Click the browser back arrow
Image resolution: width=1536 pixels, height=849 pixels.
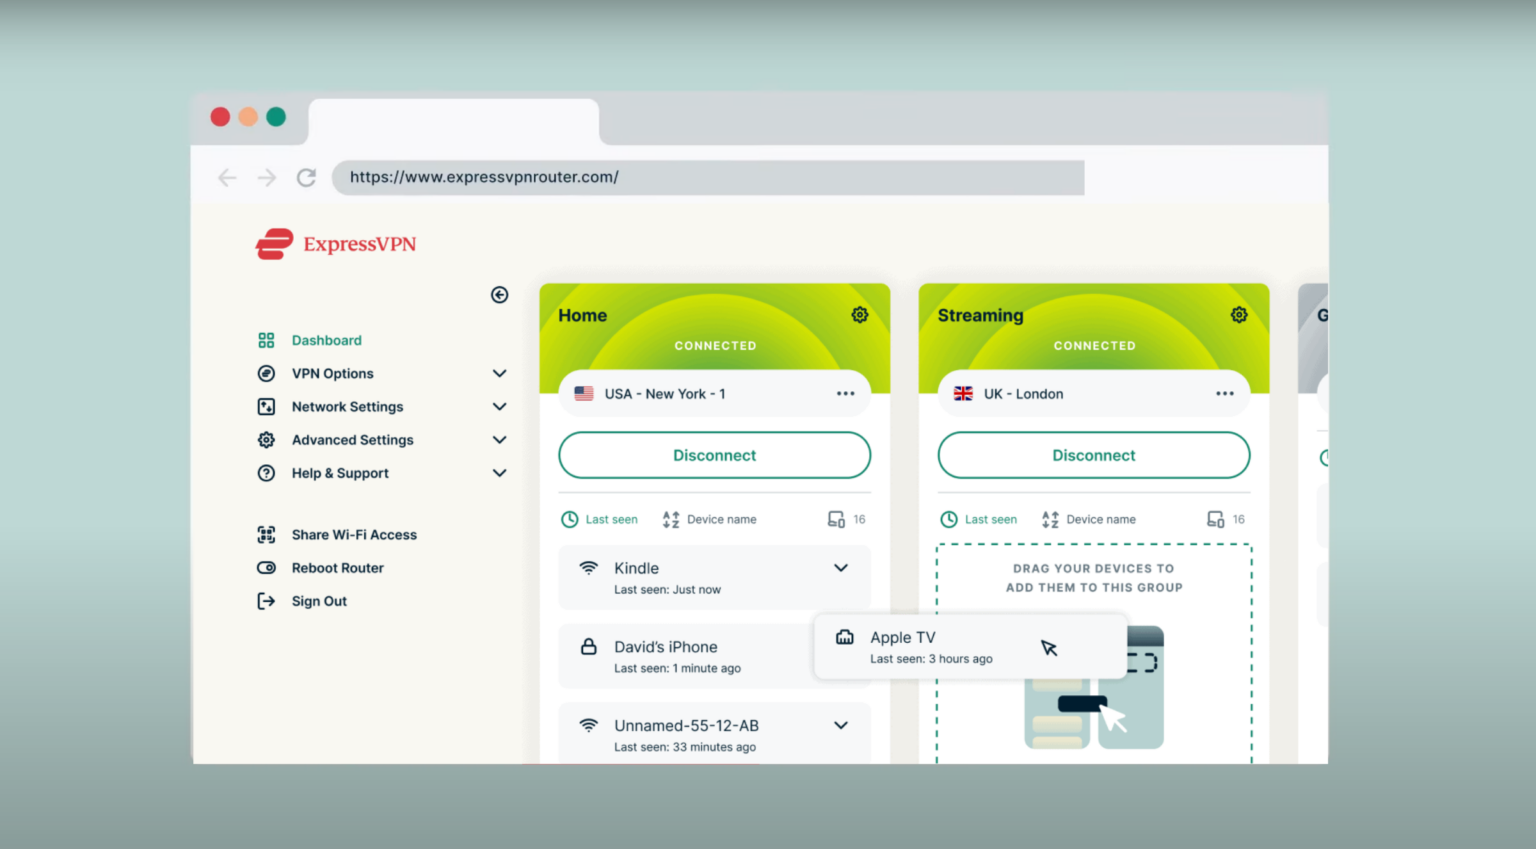click(227, 178)
